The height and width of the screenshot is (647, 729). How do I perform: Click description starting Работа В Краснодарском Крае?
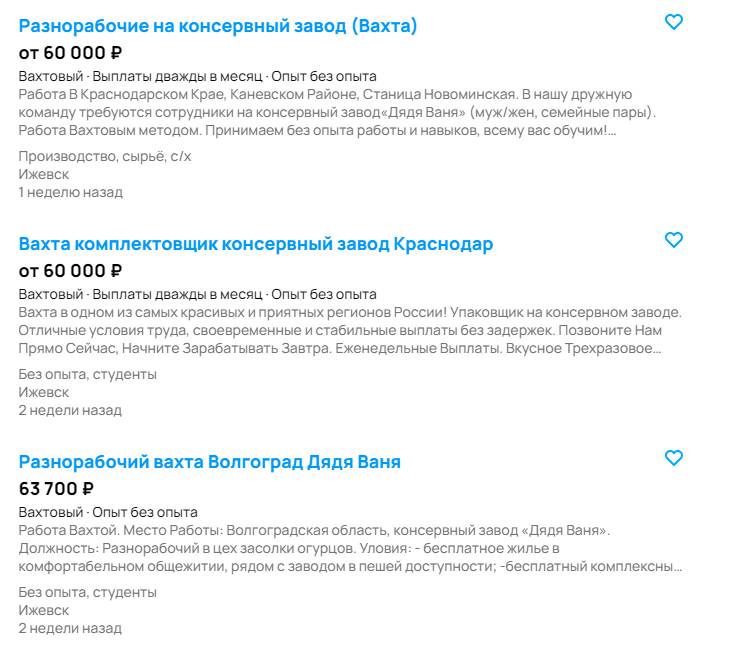(x=337, y=112)
